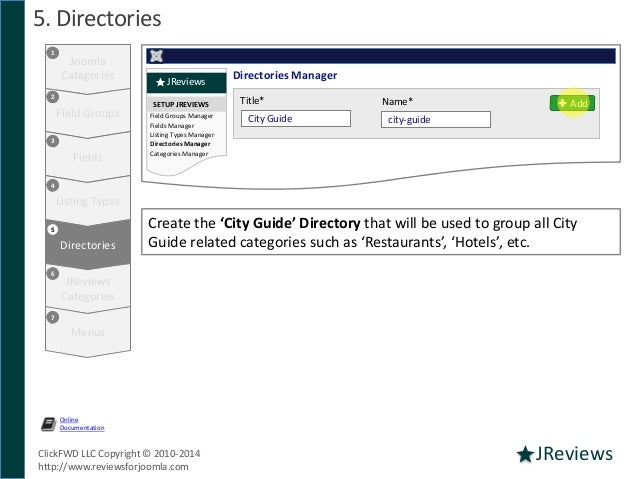Click the Directories Manager heading

[x=285, y=75]
